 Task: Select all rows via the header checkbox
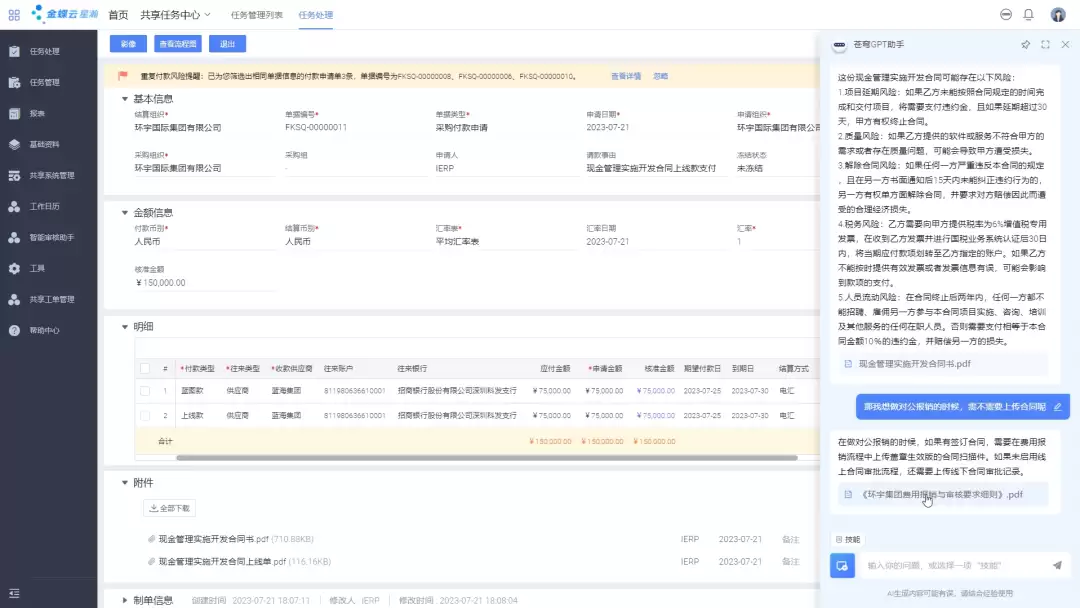(145, 368)
